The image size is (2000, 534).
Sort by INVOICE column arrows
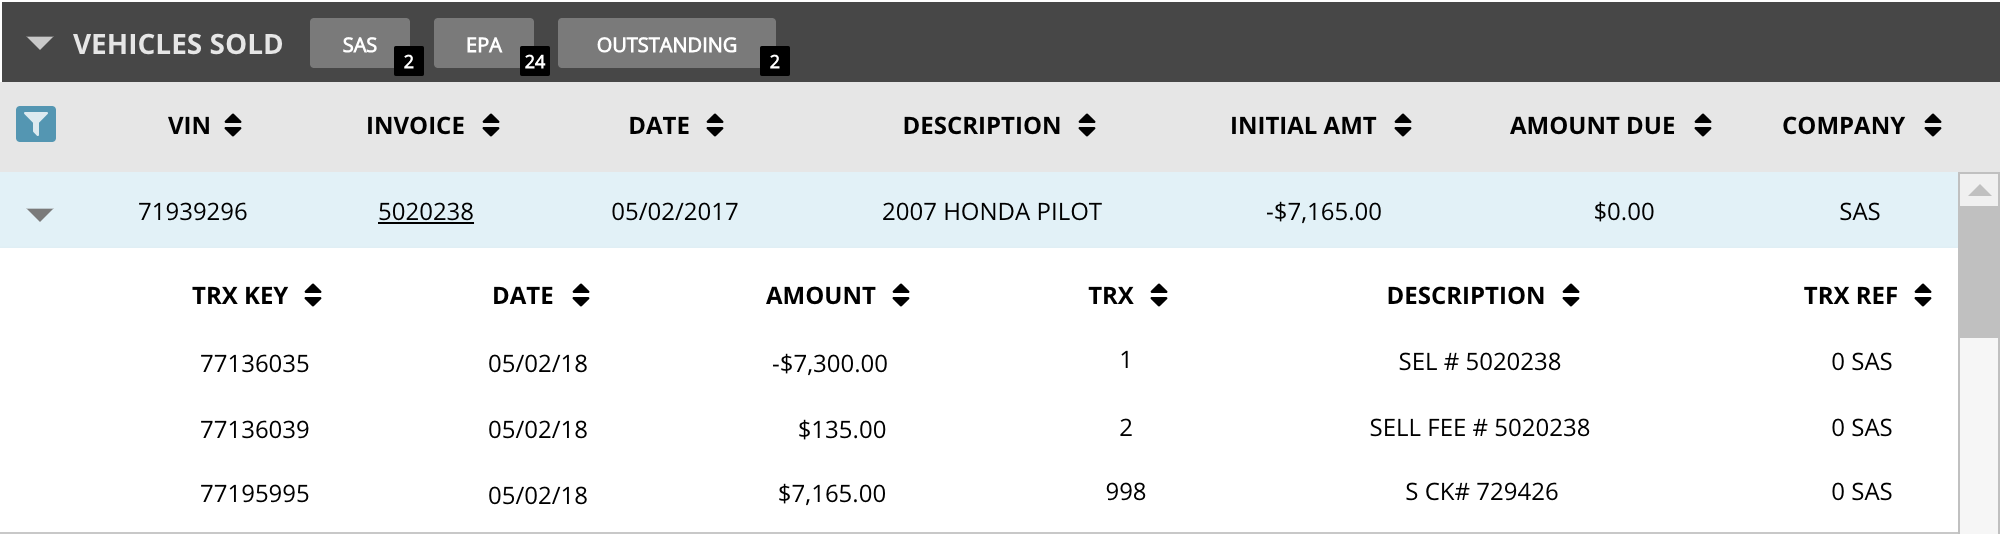pyautogui.click(x=491, y=126)
